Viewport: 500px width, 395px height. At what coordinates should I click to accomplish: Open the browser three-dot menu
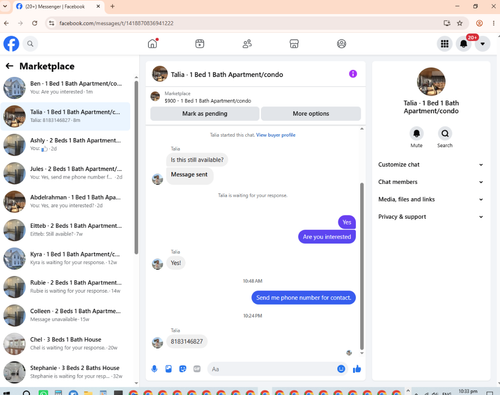pos(493,23)
